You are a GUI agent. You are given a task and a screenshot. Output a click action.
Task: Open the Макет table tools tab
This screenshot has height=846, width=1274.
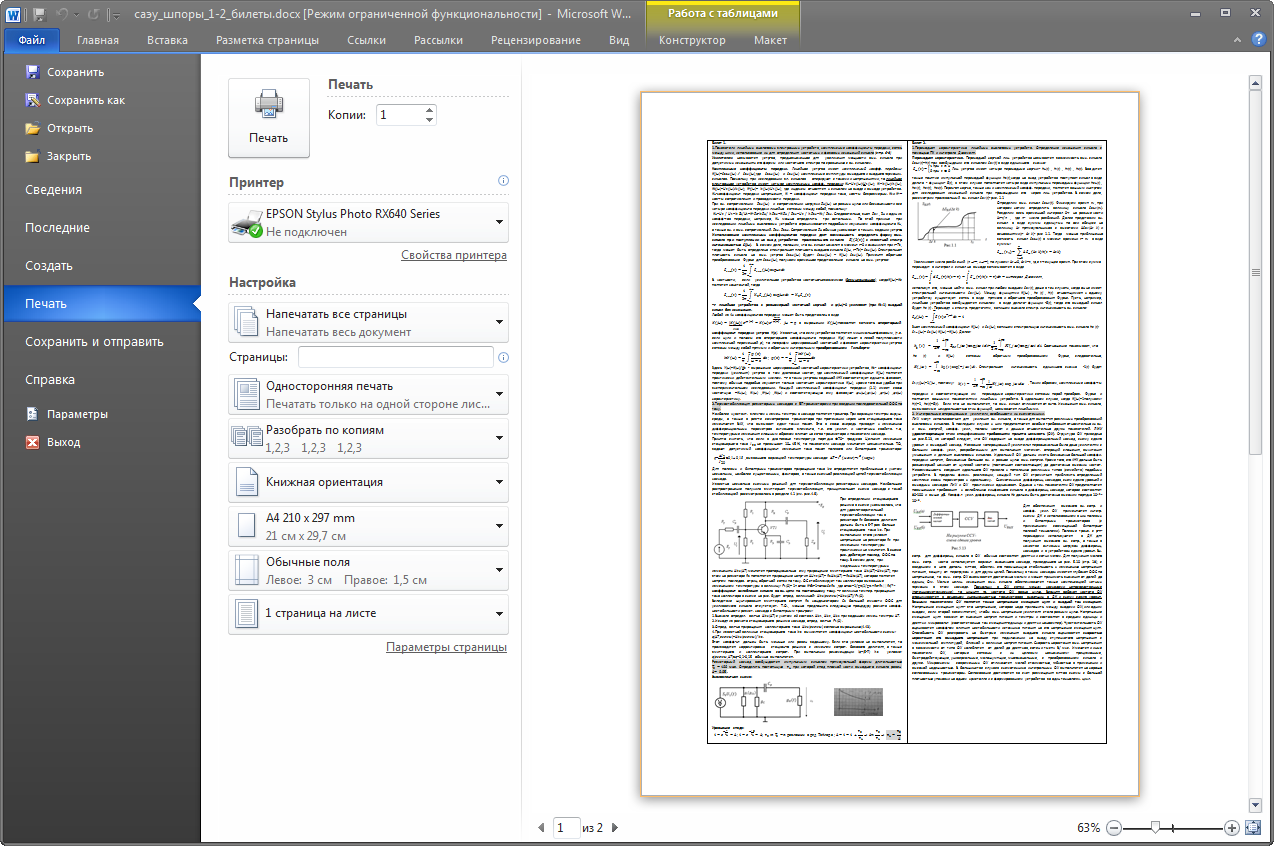pos(770,40)
